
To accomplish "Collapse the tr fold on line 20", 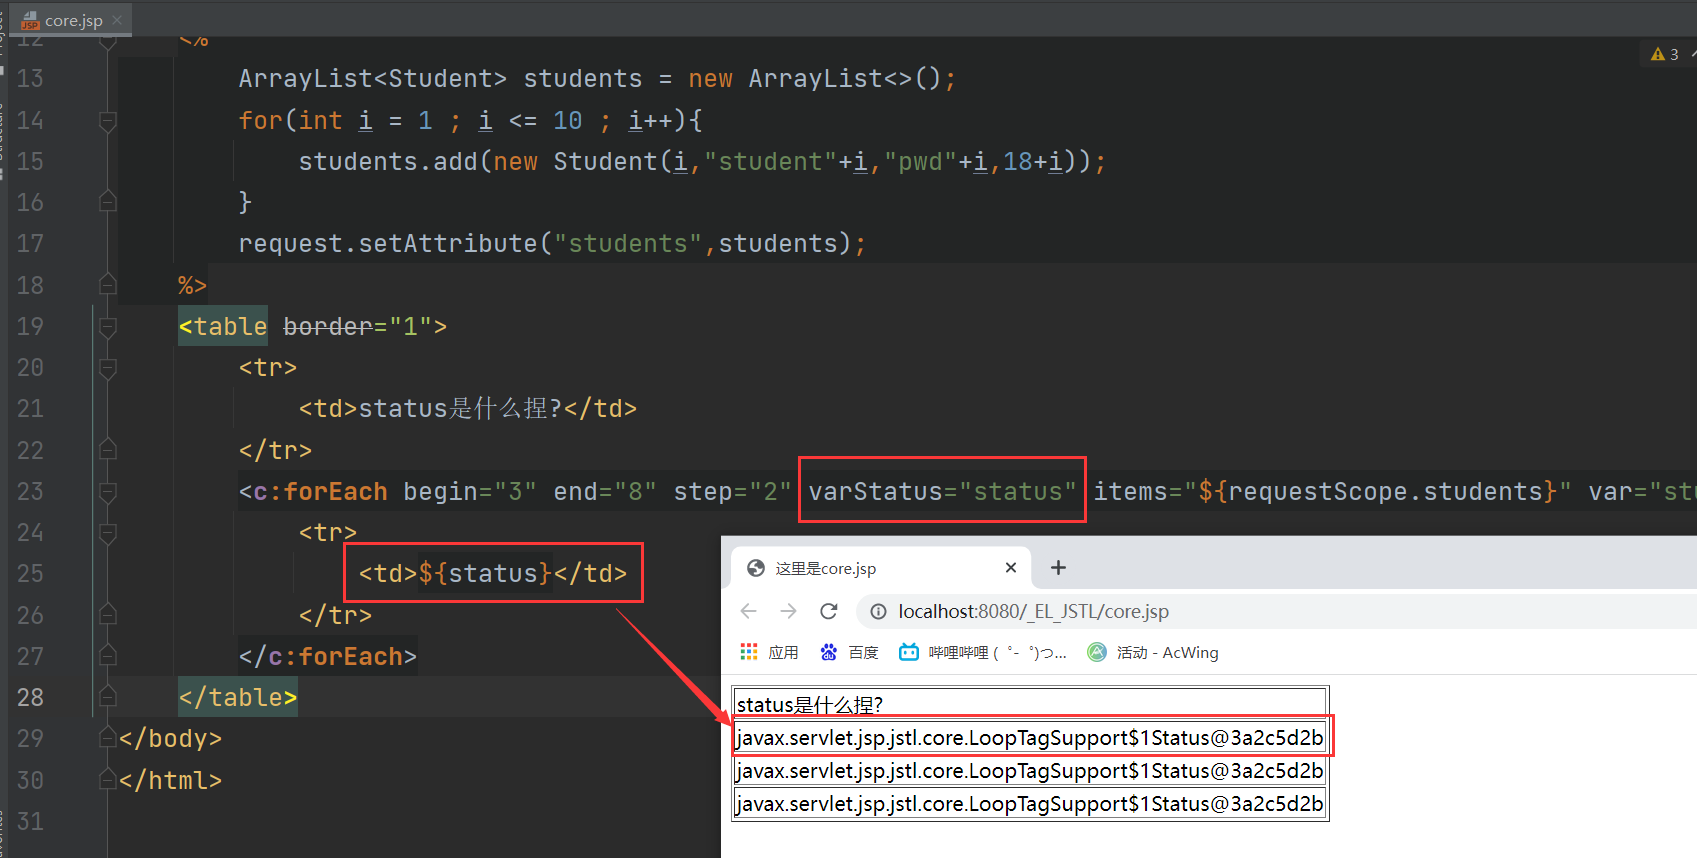I will 108,368.
